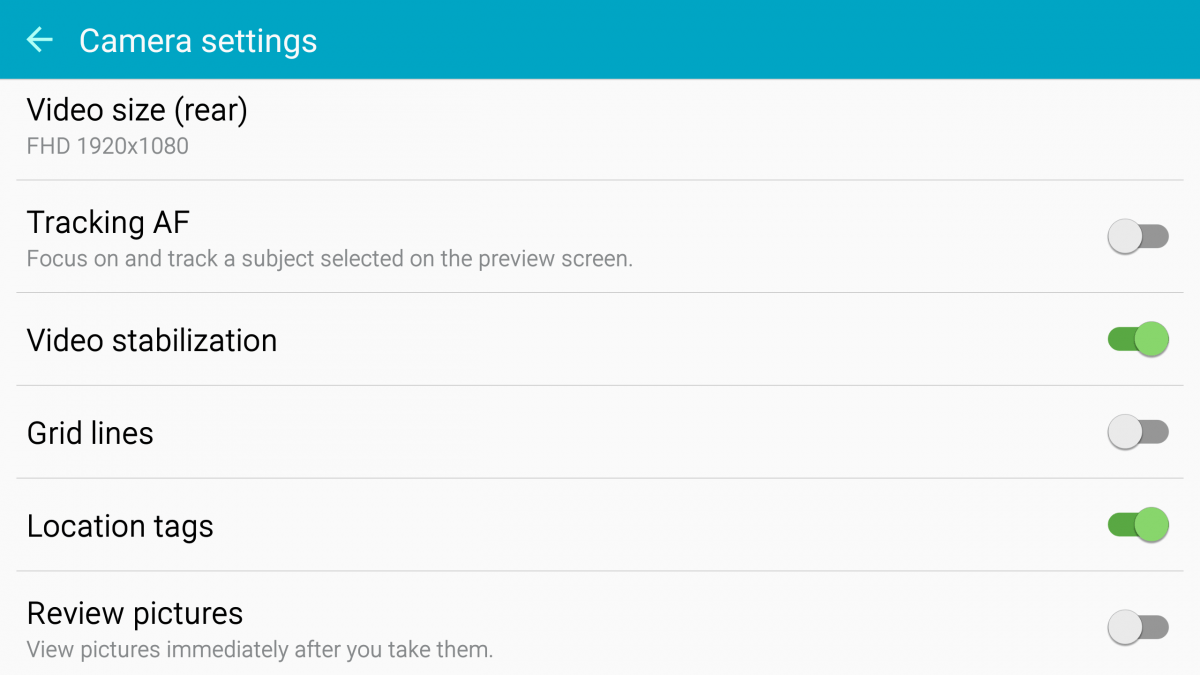Turn off the Video stabilization switch
1200x675 pixels.
pos(1138,339)
